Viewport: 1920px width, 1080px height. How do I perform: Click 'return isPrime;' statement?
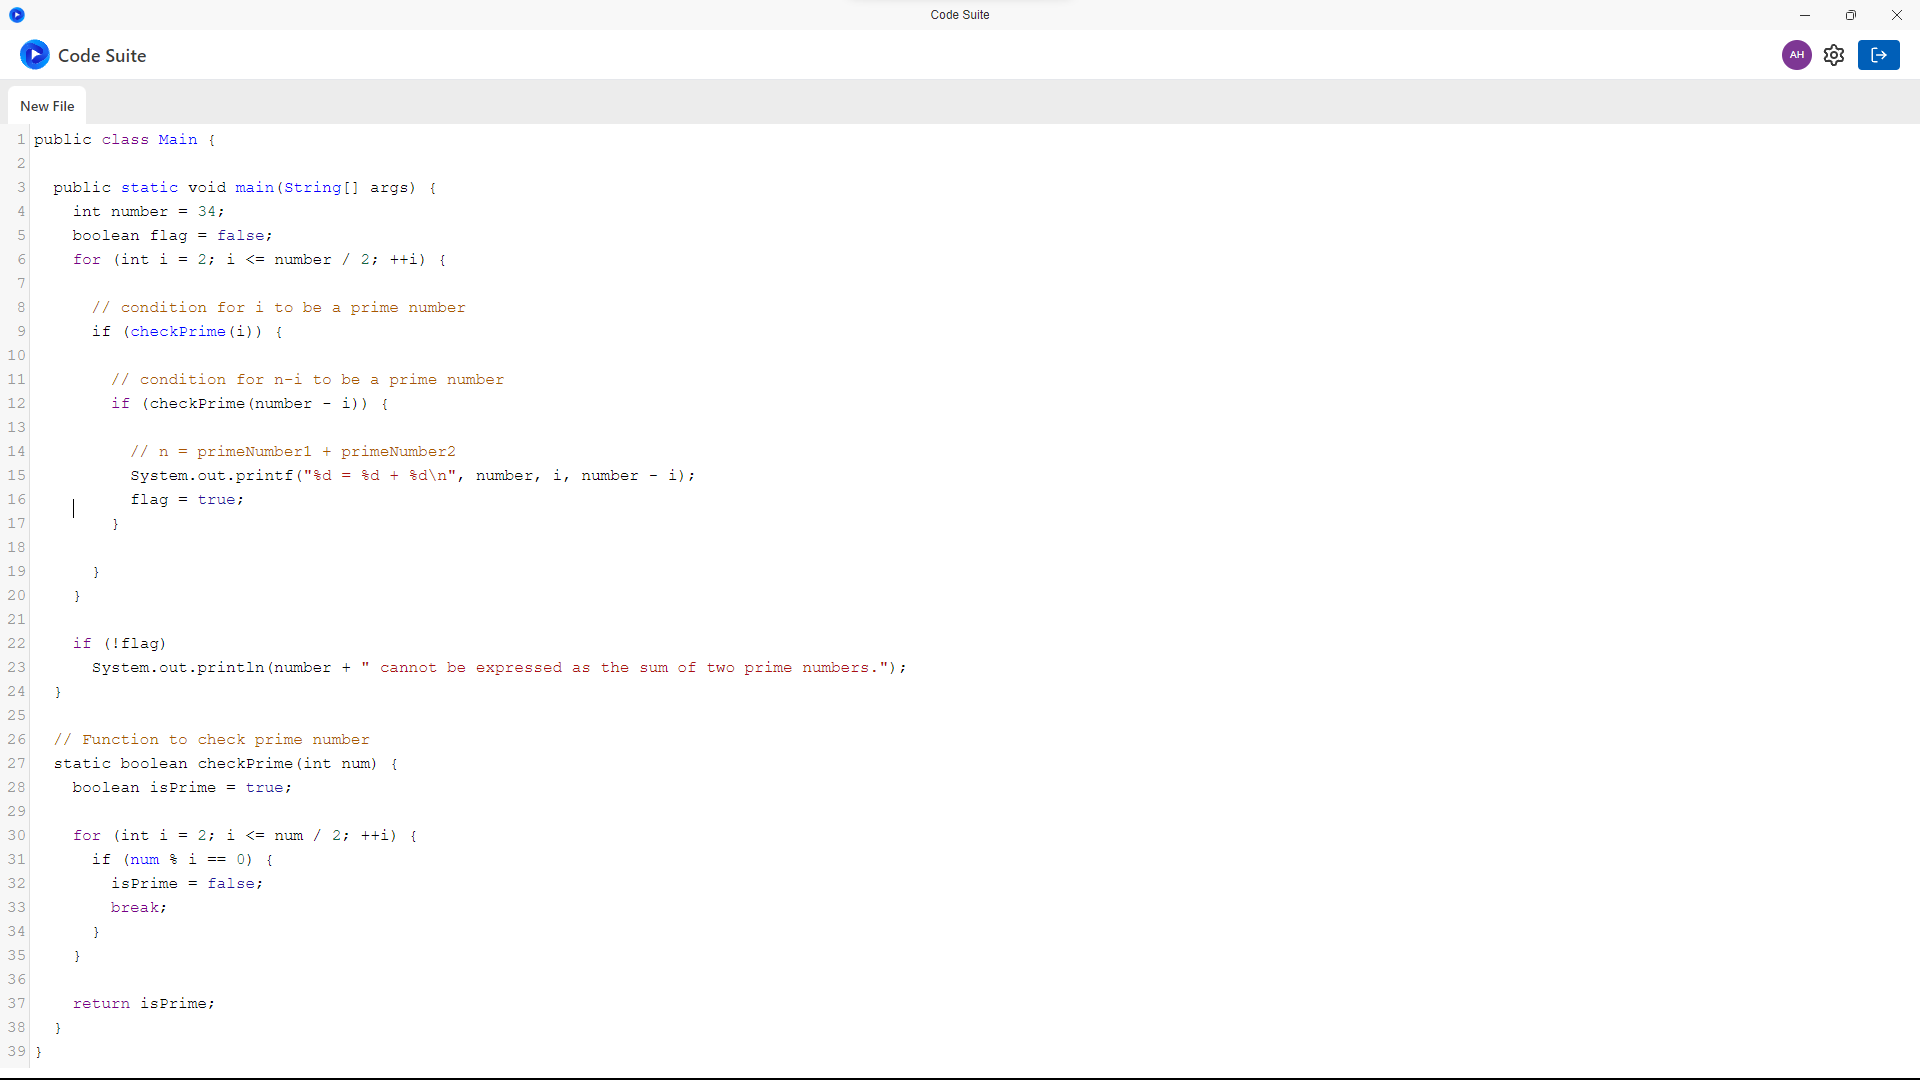[x=144, y=1004]
